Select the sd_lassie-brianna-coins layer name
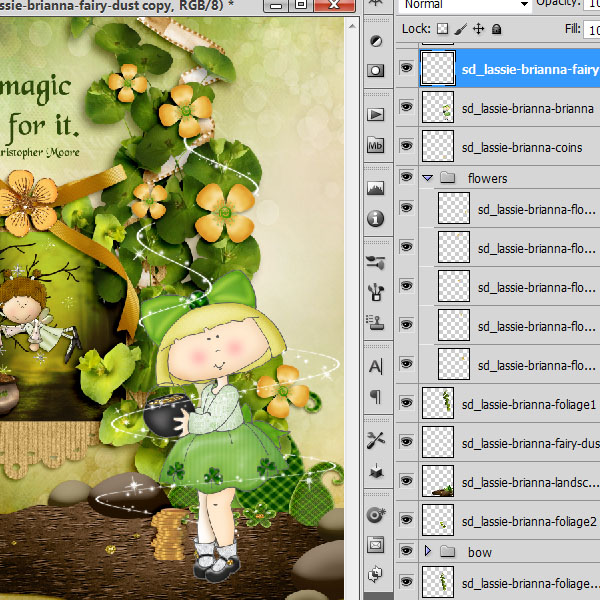 click(522, 147)
